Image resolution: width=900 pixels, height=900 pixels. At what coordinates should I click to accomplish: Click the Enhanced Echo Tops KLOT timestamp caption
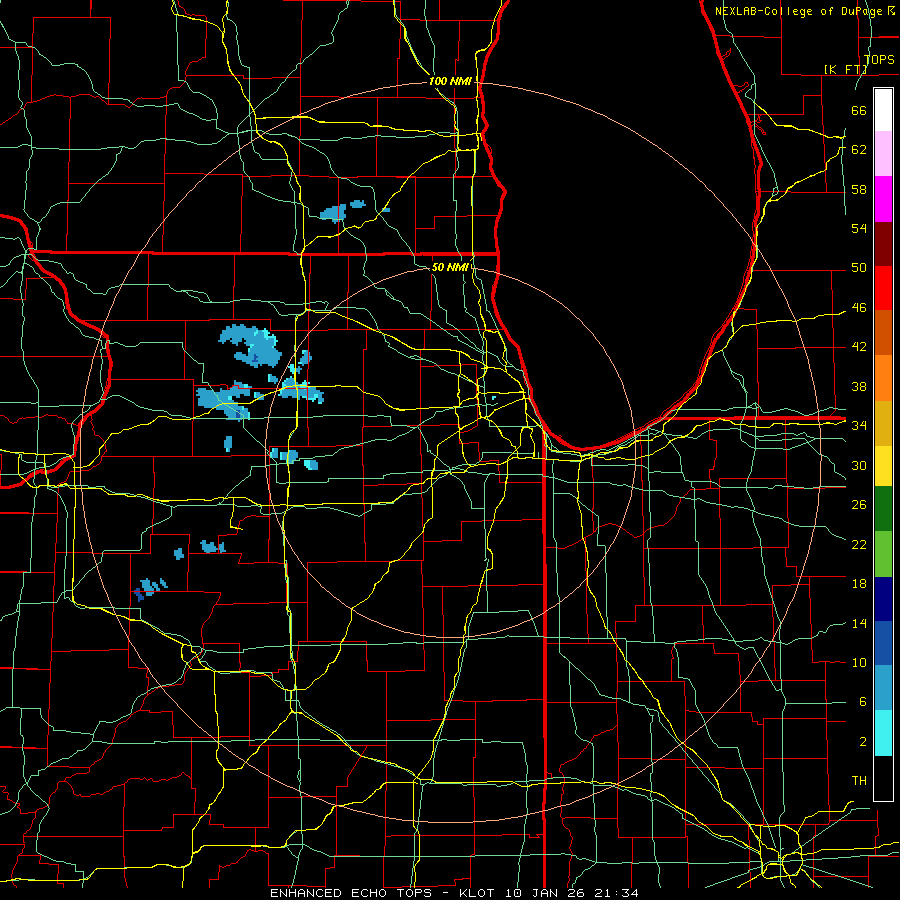pos(454,893)
